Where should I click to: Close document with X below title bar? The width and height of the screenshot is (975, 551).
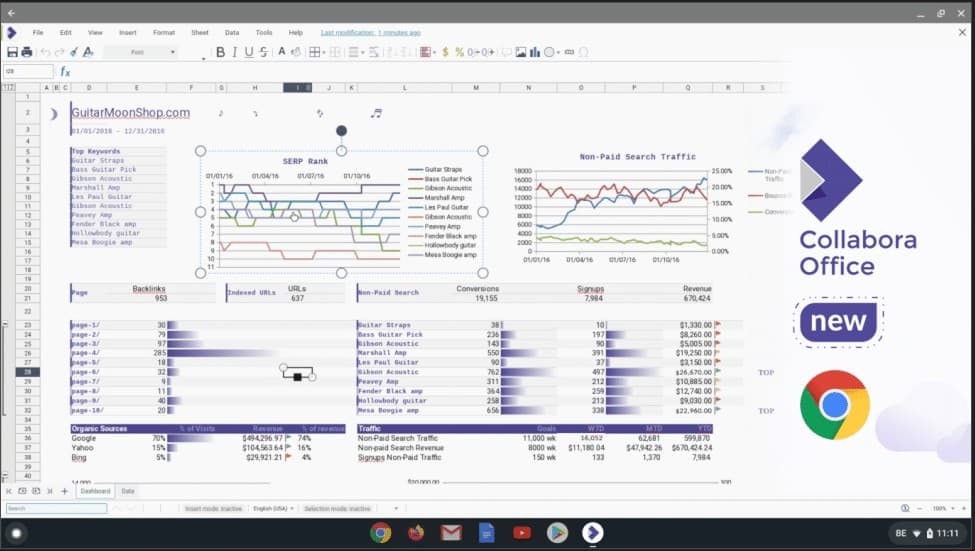point(962,32)
